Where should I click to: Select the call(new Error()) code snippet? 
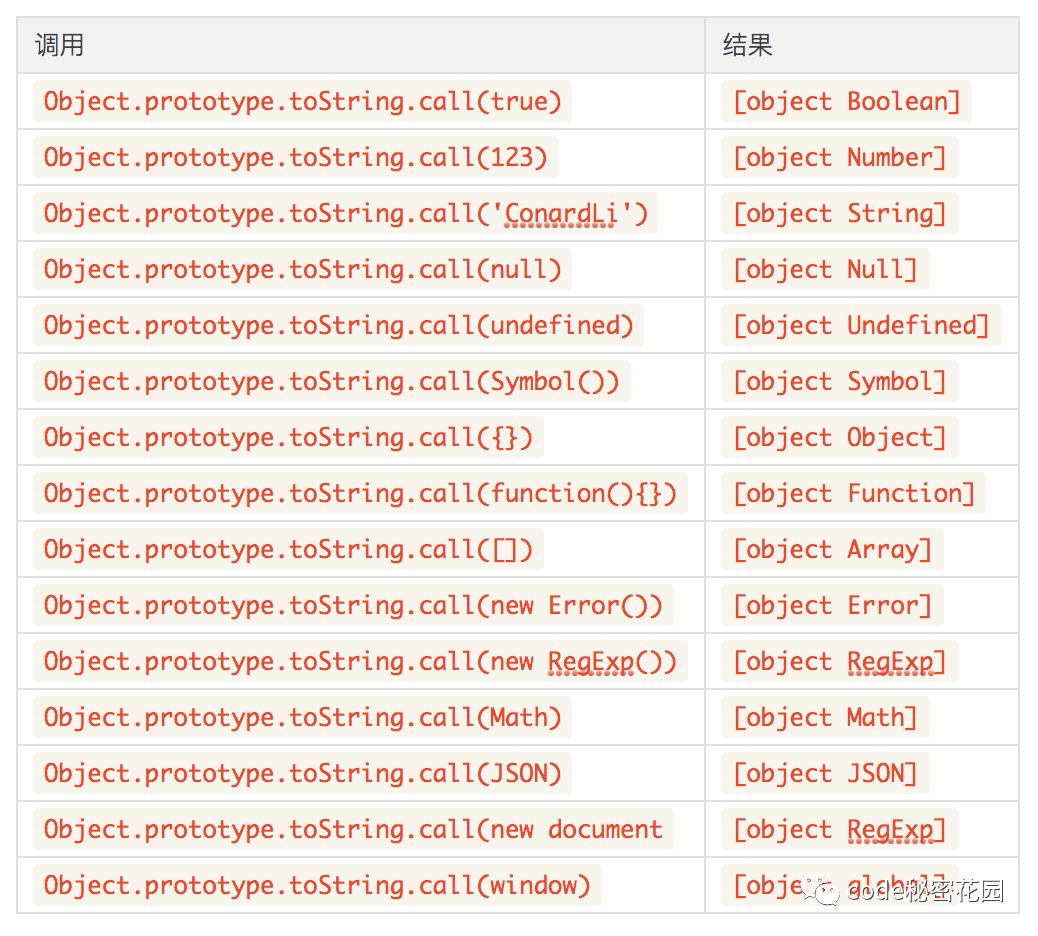point(354,605)
